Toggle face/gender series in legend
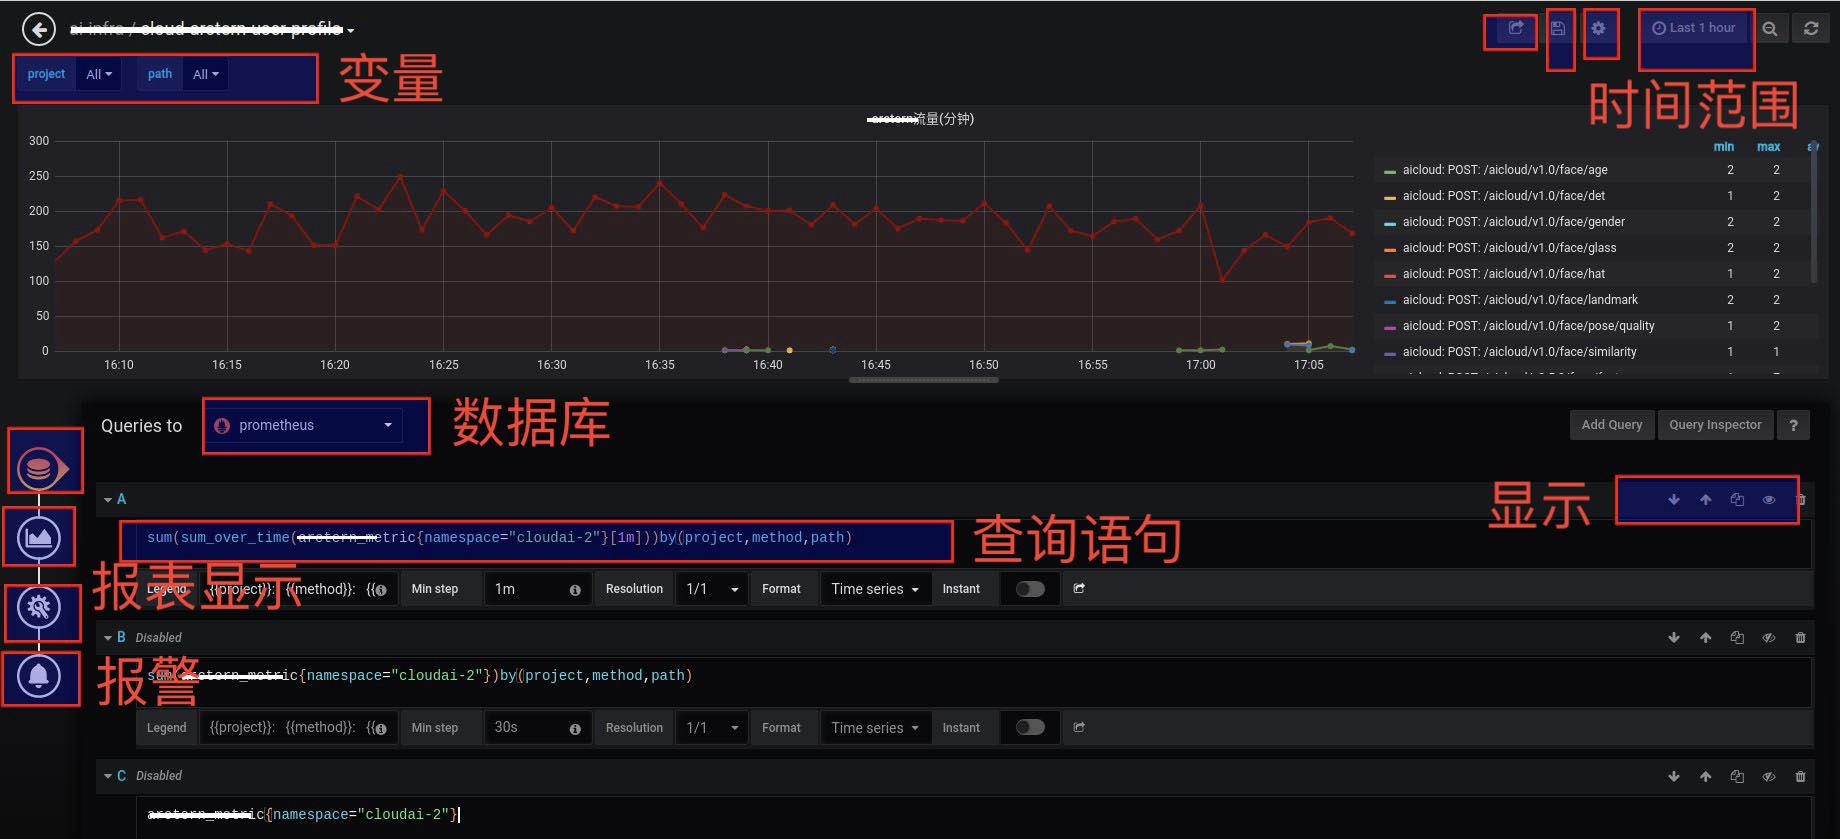1840x839 pixels. click(x=1513, y=222)
